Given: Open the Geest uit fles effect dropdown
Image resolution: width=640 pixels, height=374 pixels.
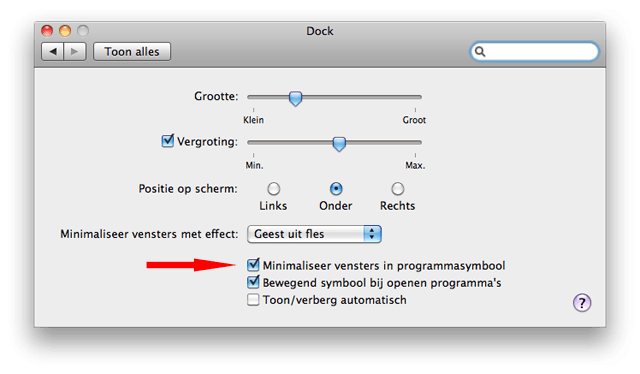Looking at the screenshot, I should tap(314, 234).
